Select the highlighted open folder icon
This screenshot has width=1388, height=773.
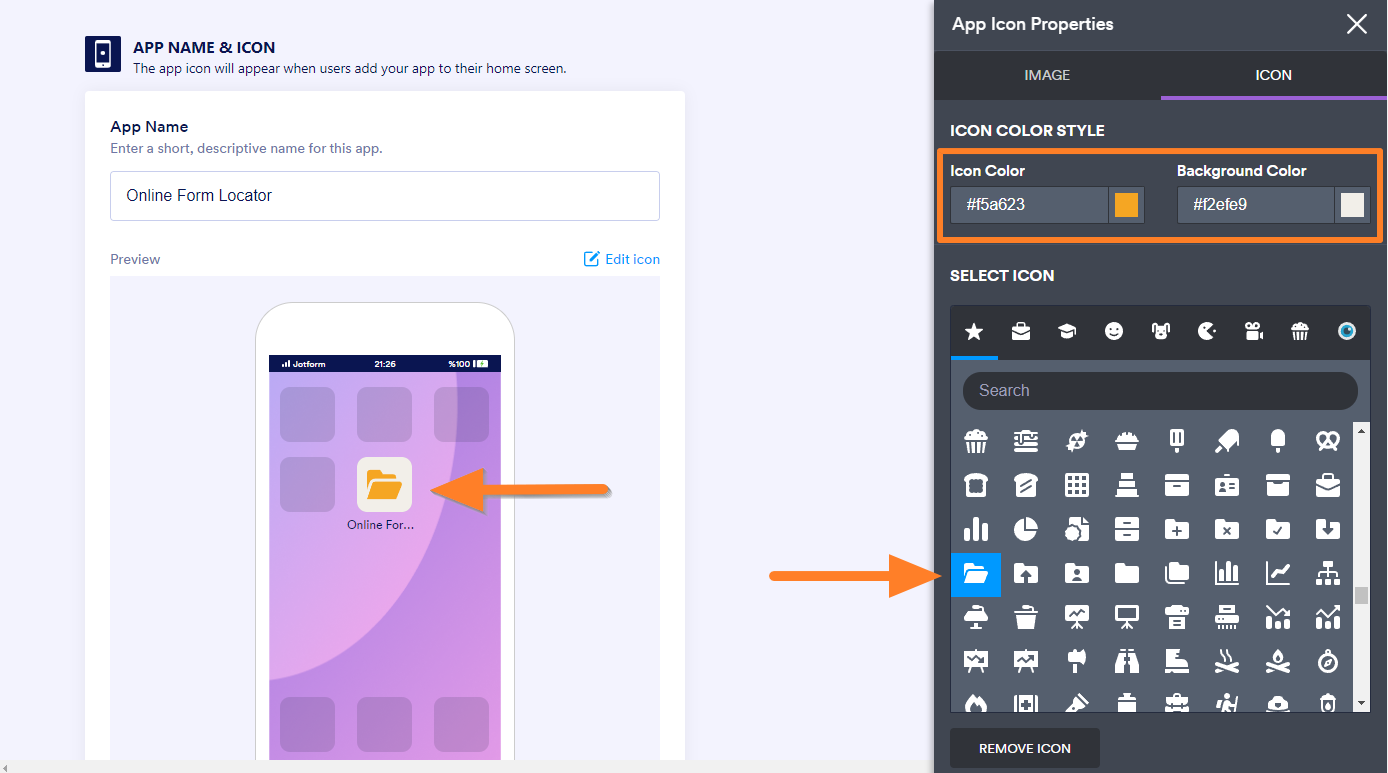click(975, 574)
